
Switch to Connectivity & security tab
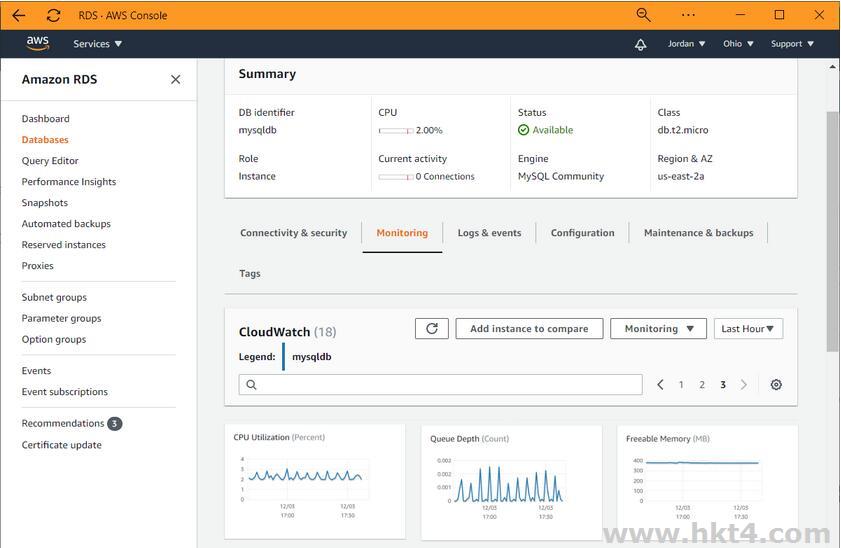293,233
